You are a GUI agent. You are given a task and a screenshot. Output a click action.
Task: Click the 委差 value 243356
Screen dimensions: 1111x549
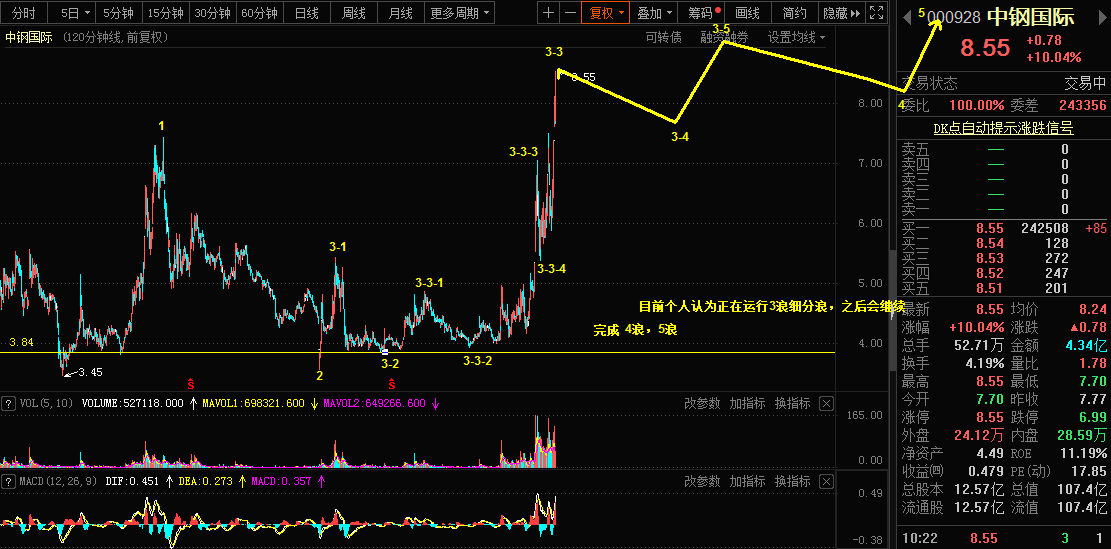tap(1083, 106)
